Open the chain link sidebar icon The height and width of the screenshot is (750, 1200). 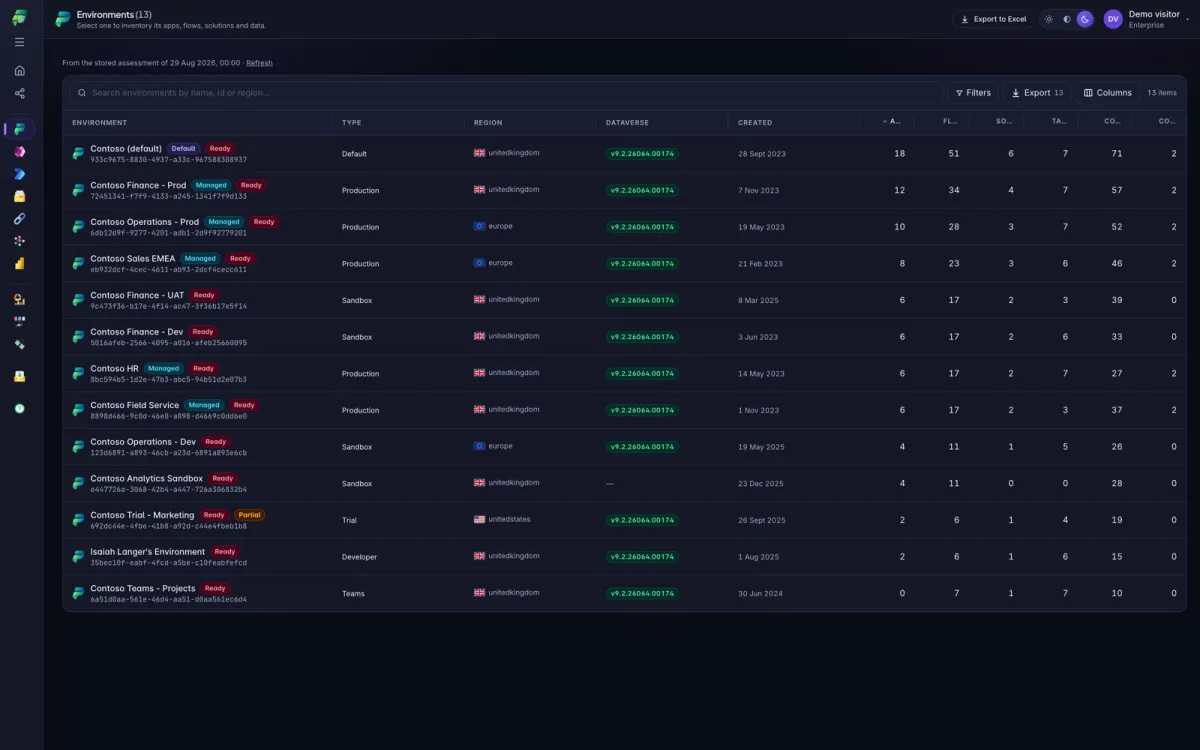pyautogui.click(x=19, y=219)
